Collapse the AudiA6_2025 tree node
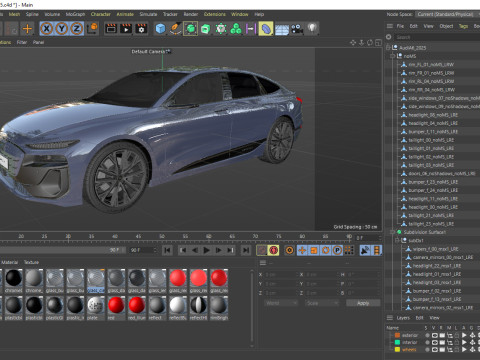The image size is (480, 360). [x=388, y=48]
